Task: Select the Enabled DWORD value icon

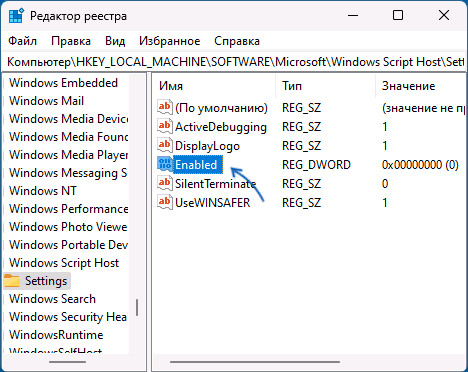Action: [x=165, y=164]
